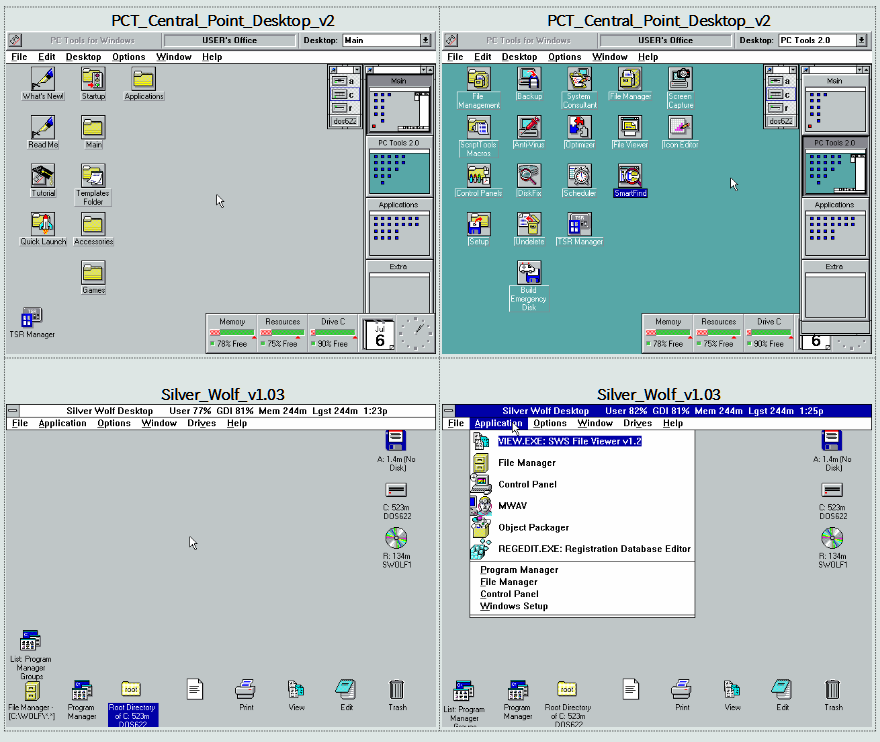The width and height of the screenshot is (880, 742).
Task: Open the File Management icon
Action: tap(478, 88)
